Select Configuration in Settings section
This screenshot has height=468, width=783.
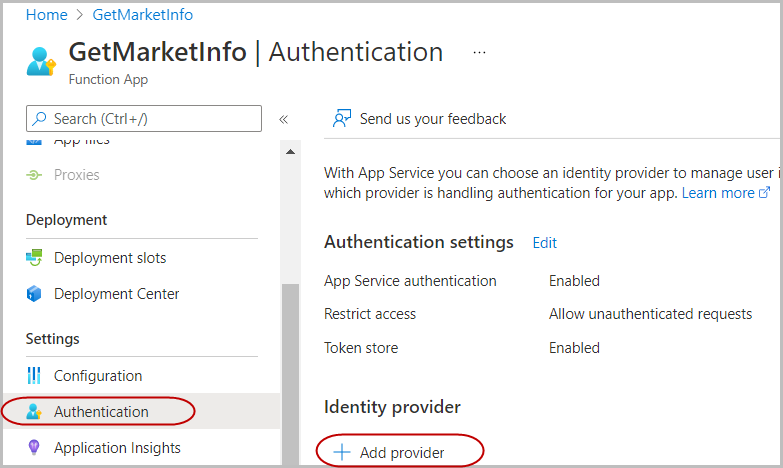(98, 376)
